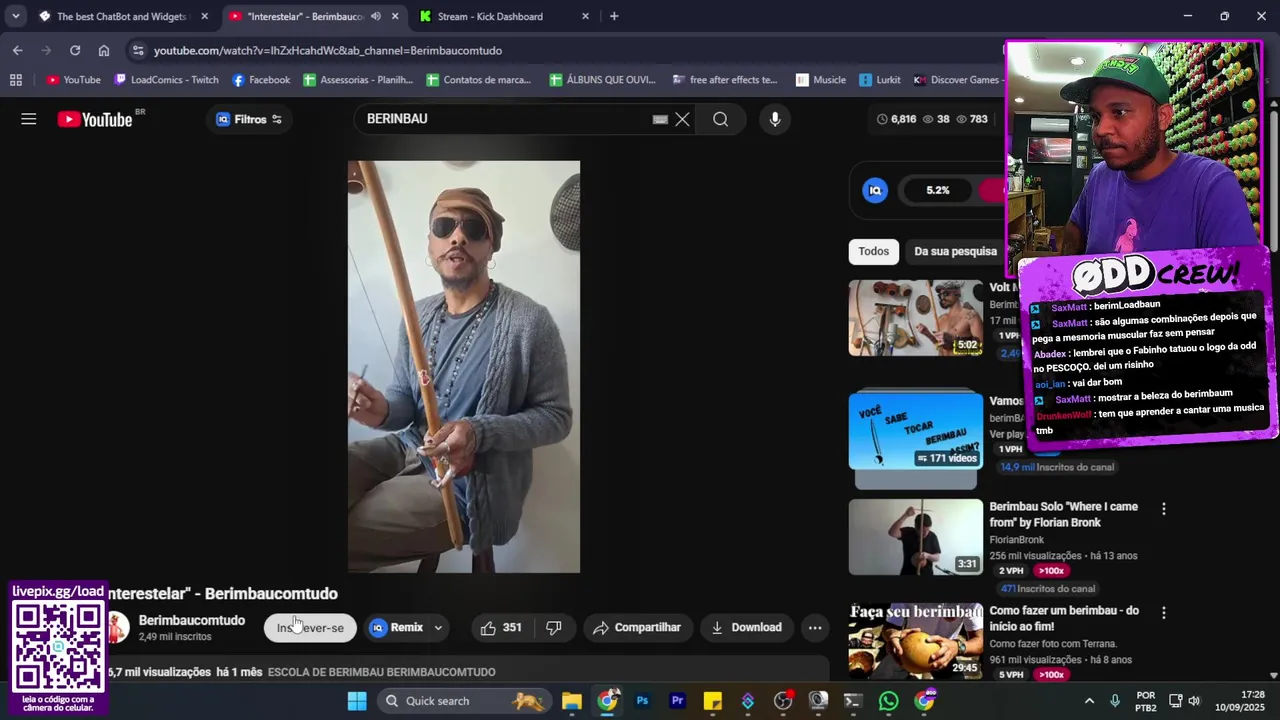The width and height of the screenshot is (1280, 720).
Task: Open the Faça seu berimbau thumbnail
Action: point(916,640)
